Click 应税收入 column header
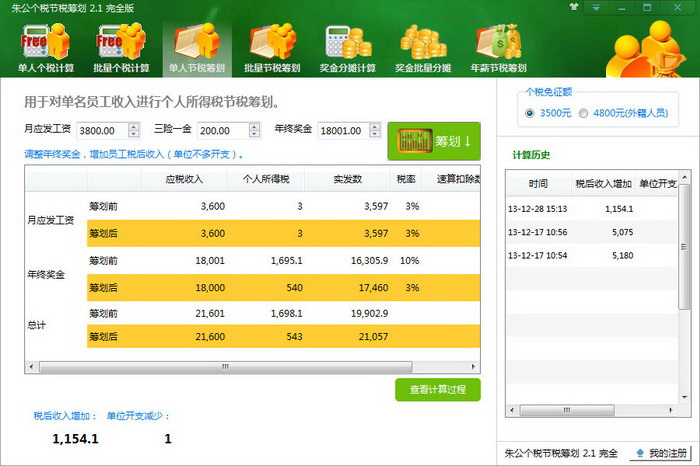 (184, 179)
